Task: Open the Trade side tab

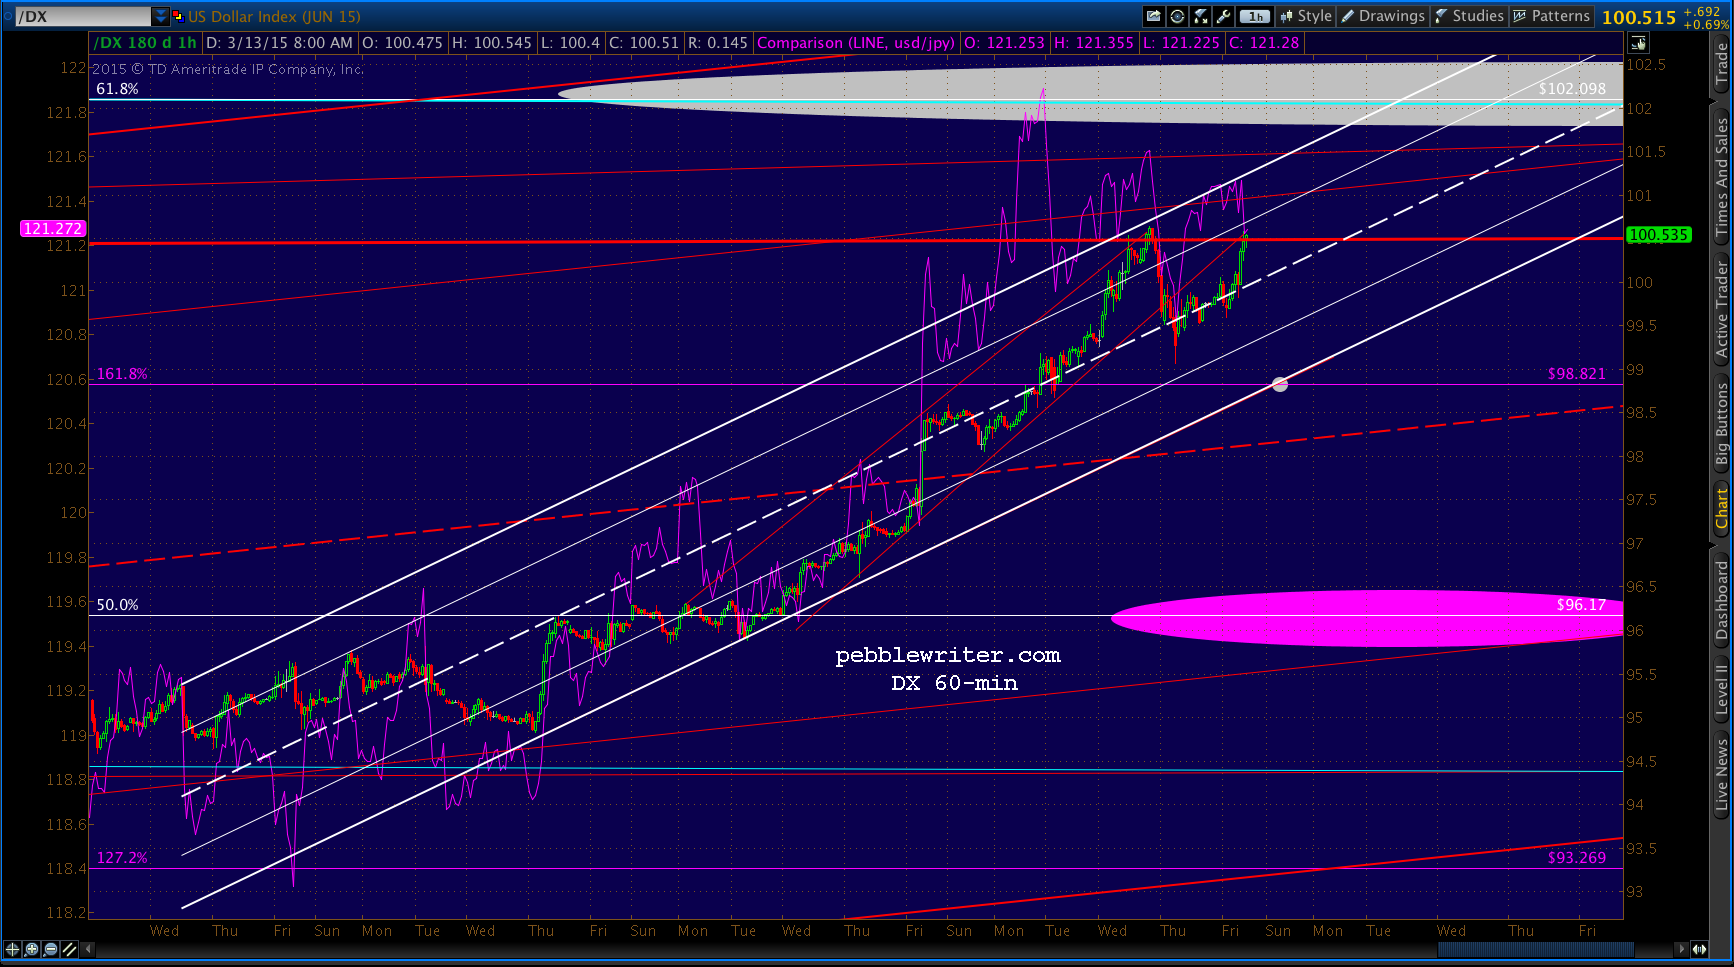Action: coord(1721,65)
